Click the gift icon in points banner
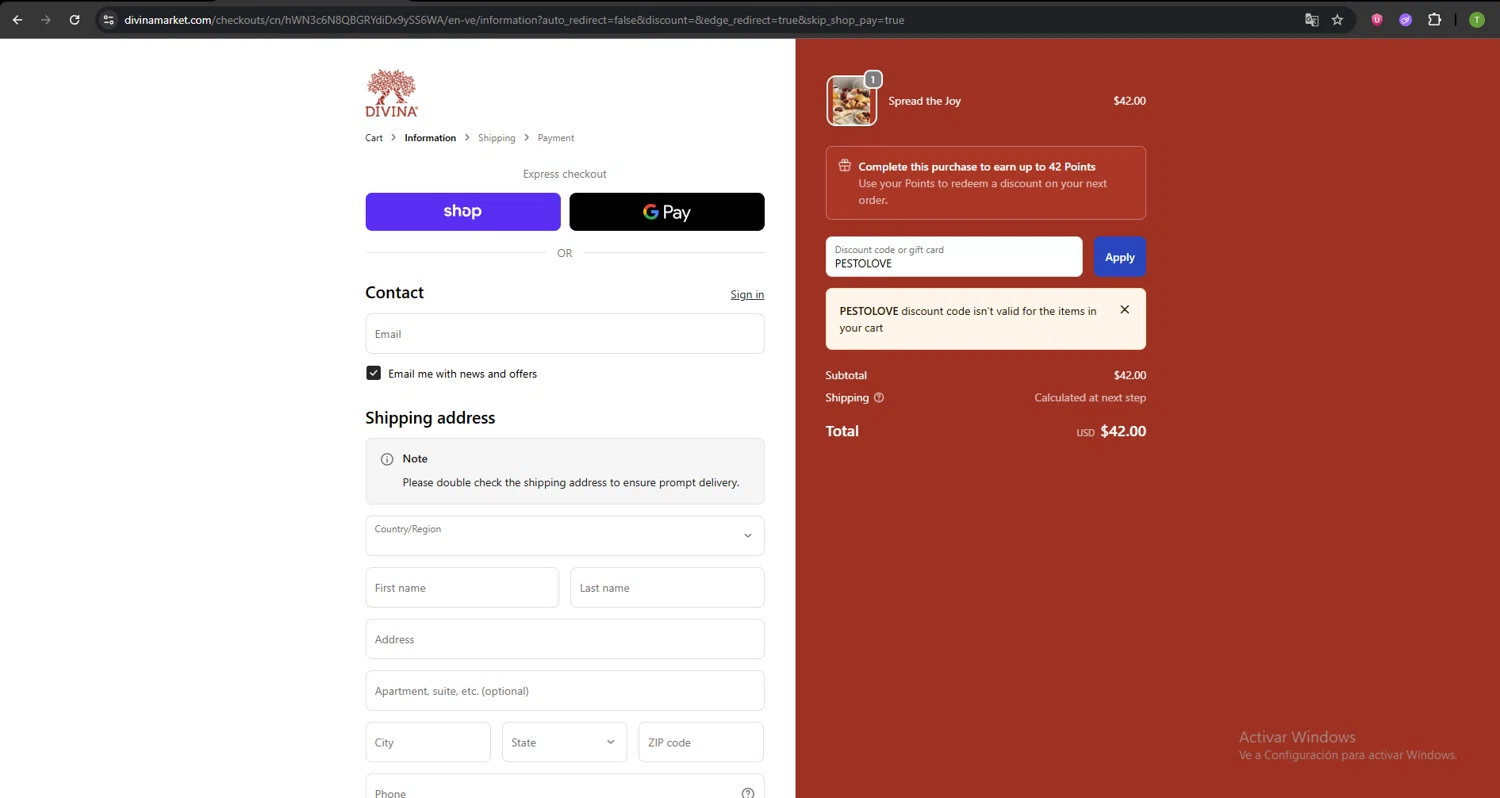The image size is (1500, 798). pyautogui.click(x=845, y=166)
